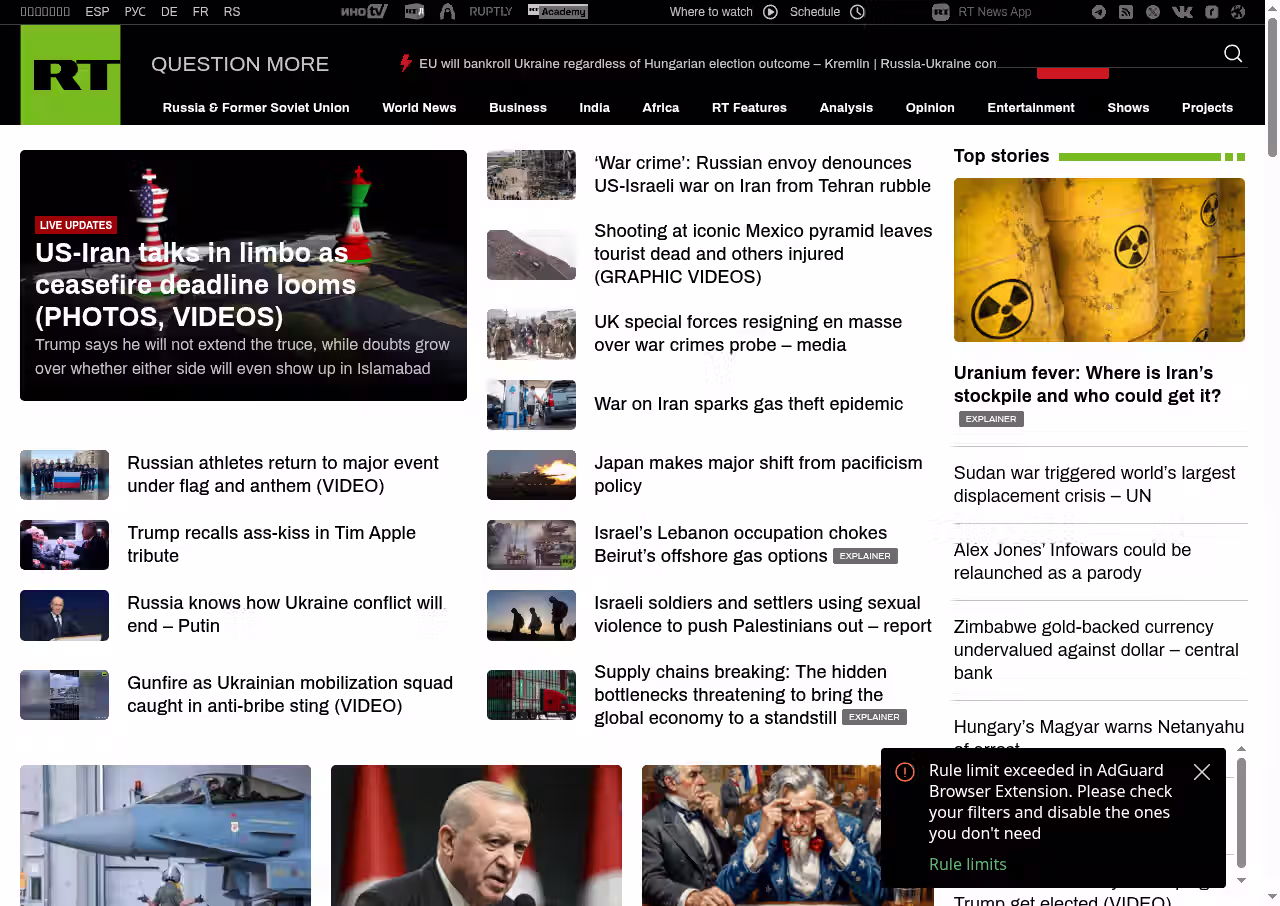Click the Uranium fever barrels thumbnail

point(1099,260)
